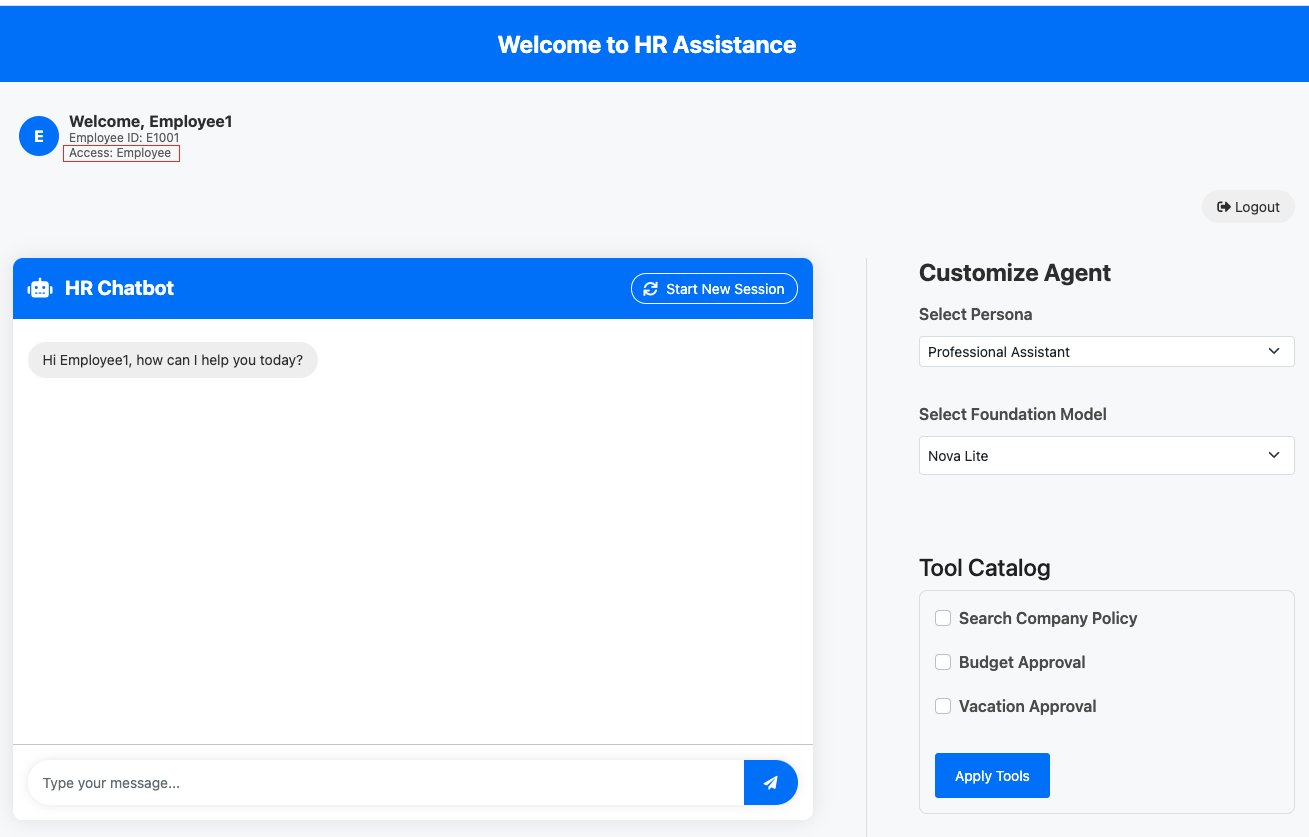Click the Employee ID: E1001 text

pyautogui.click(x=124, y=138)
